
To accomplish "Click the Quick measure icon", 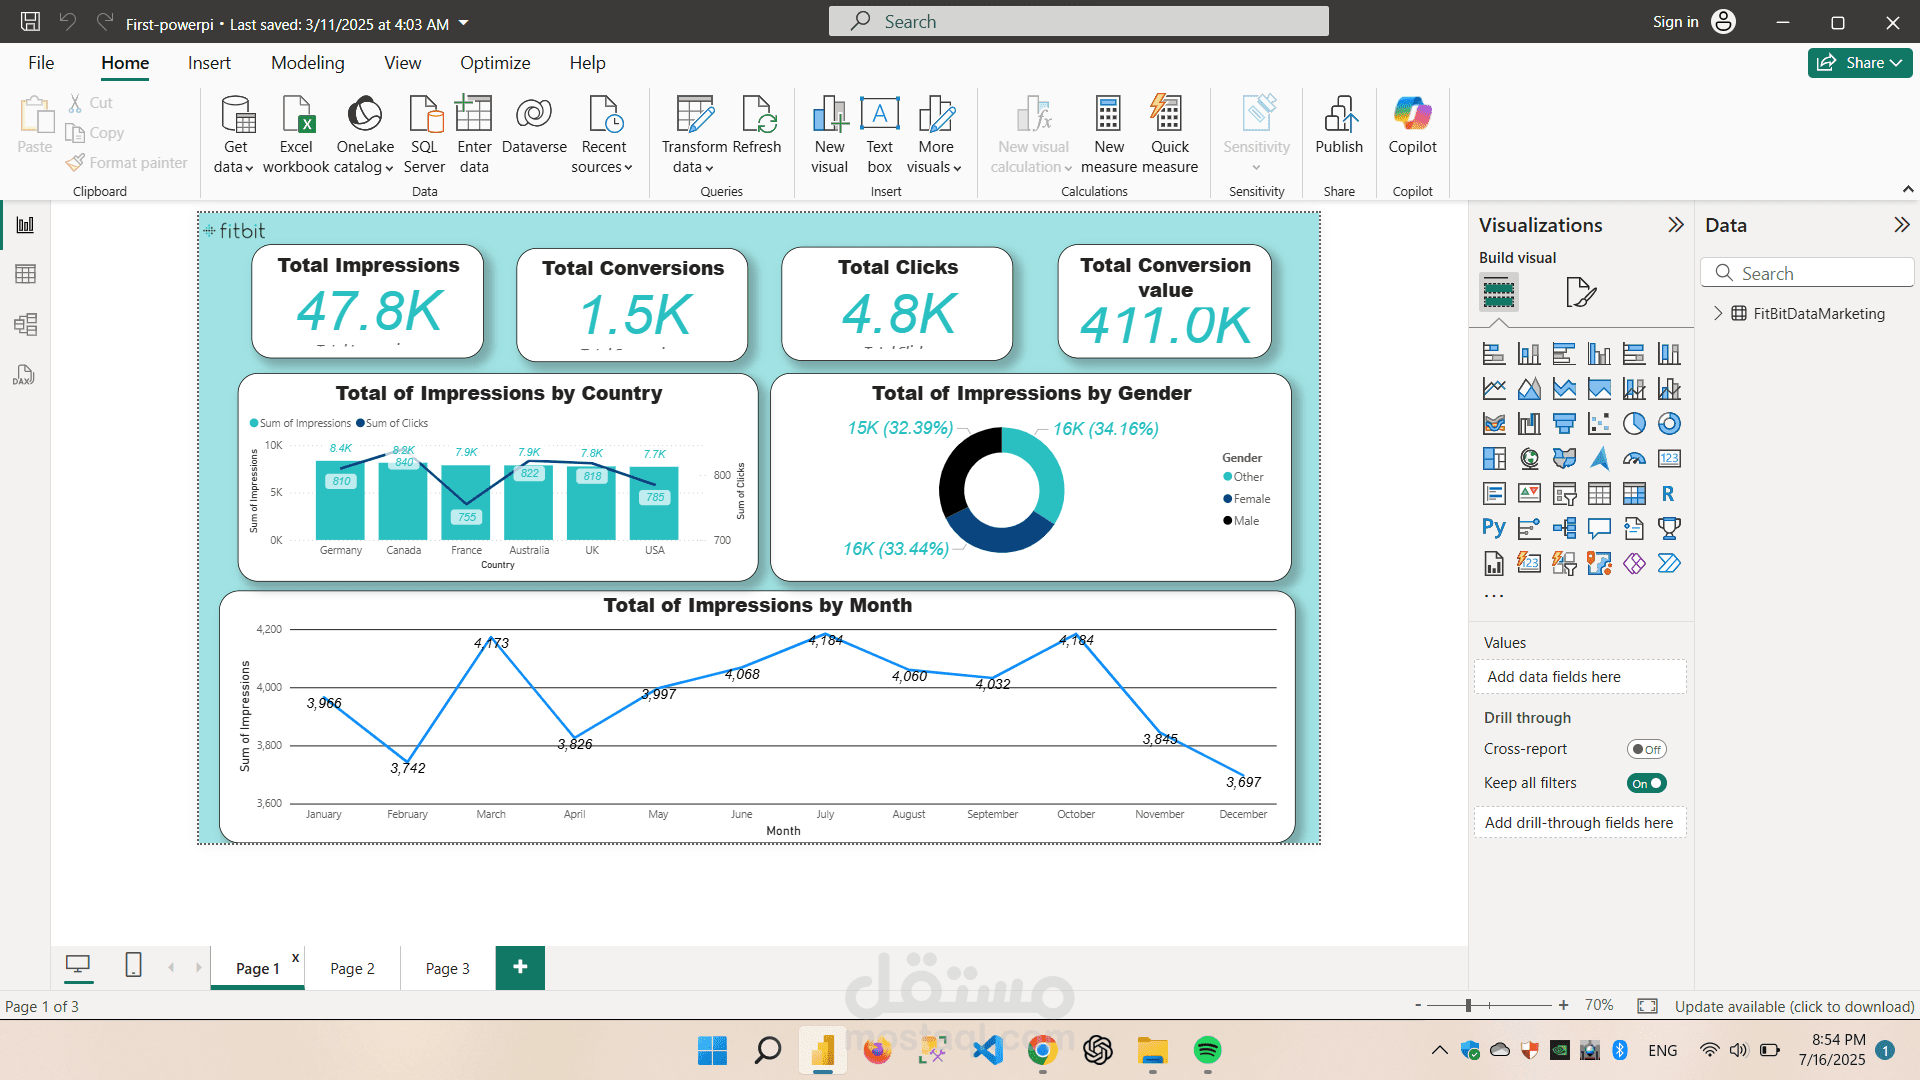I will 1169,134.
